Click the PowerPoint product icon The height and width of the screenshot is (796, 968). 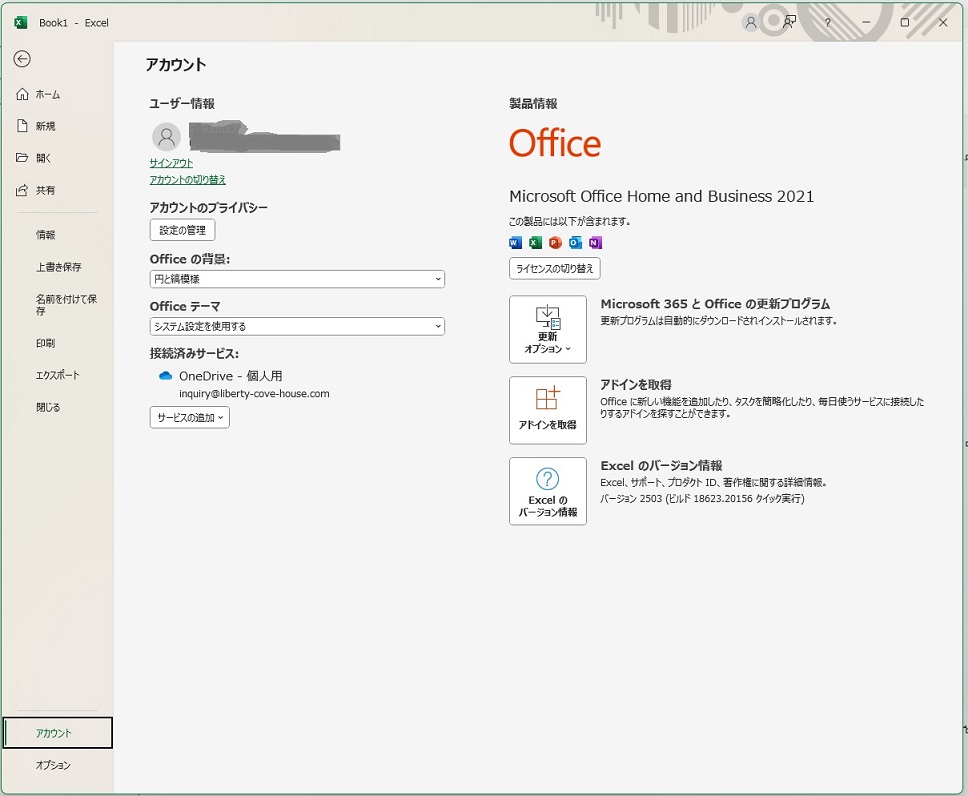coord(555,243)
